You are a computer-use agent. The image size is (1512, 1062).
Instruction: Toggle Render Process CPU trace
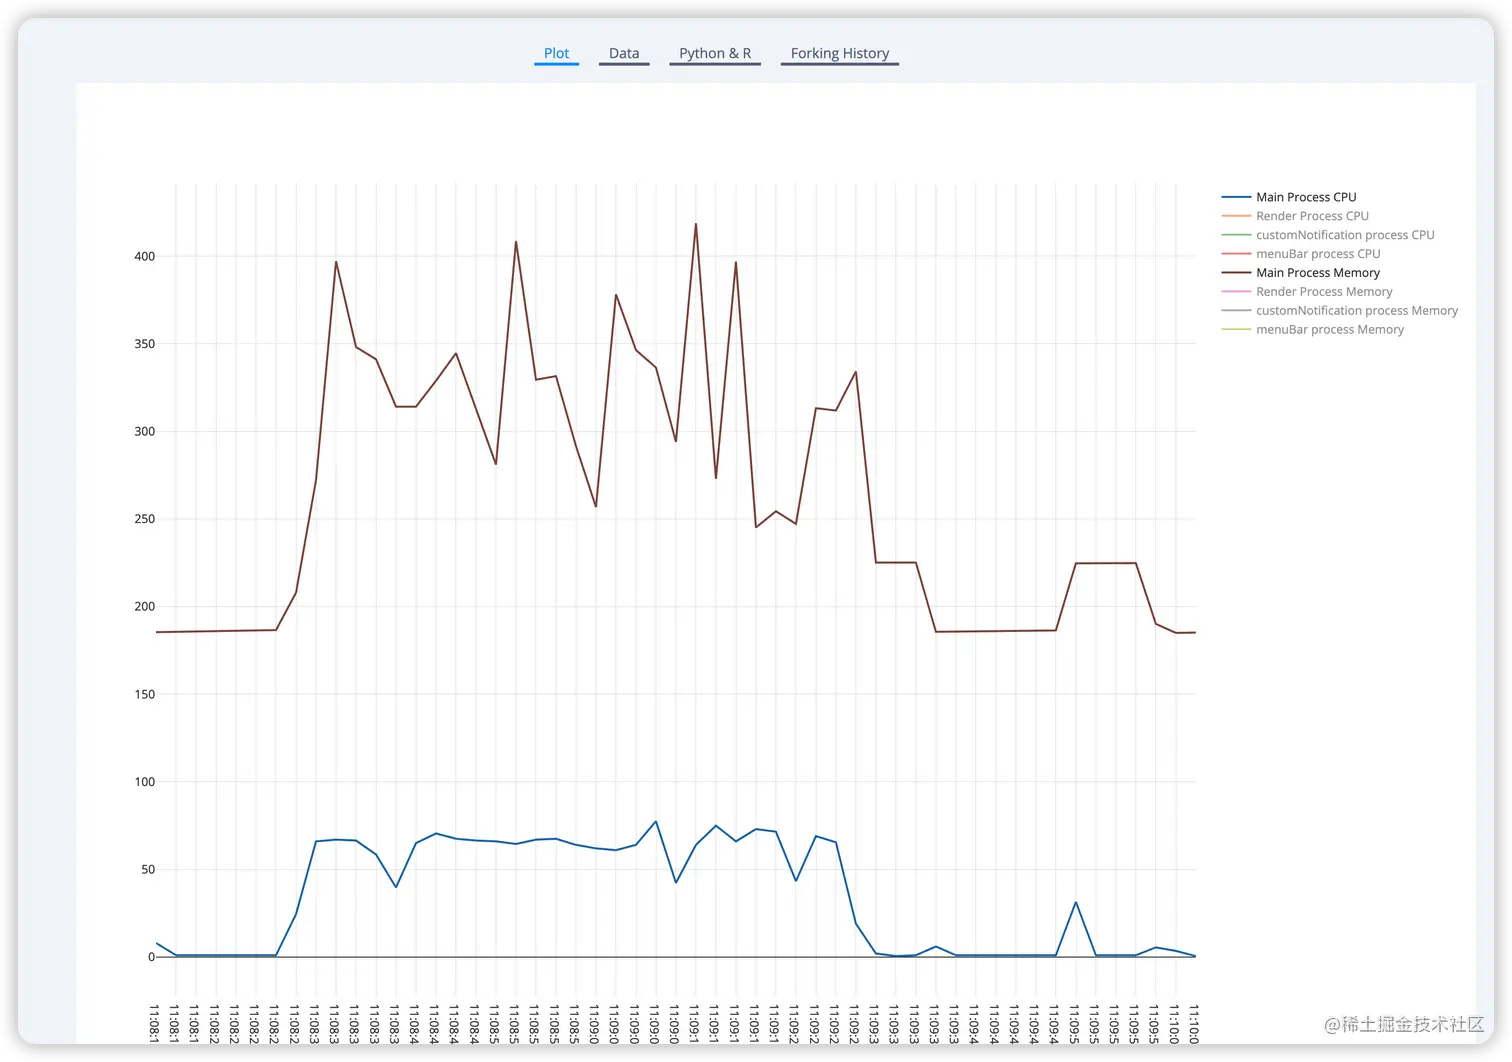tap(1312, 216)
